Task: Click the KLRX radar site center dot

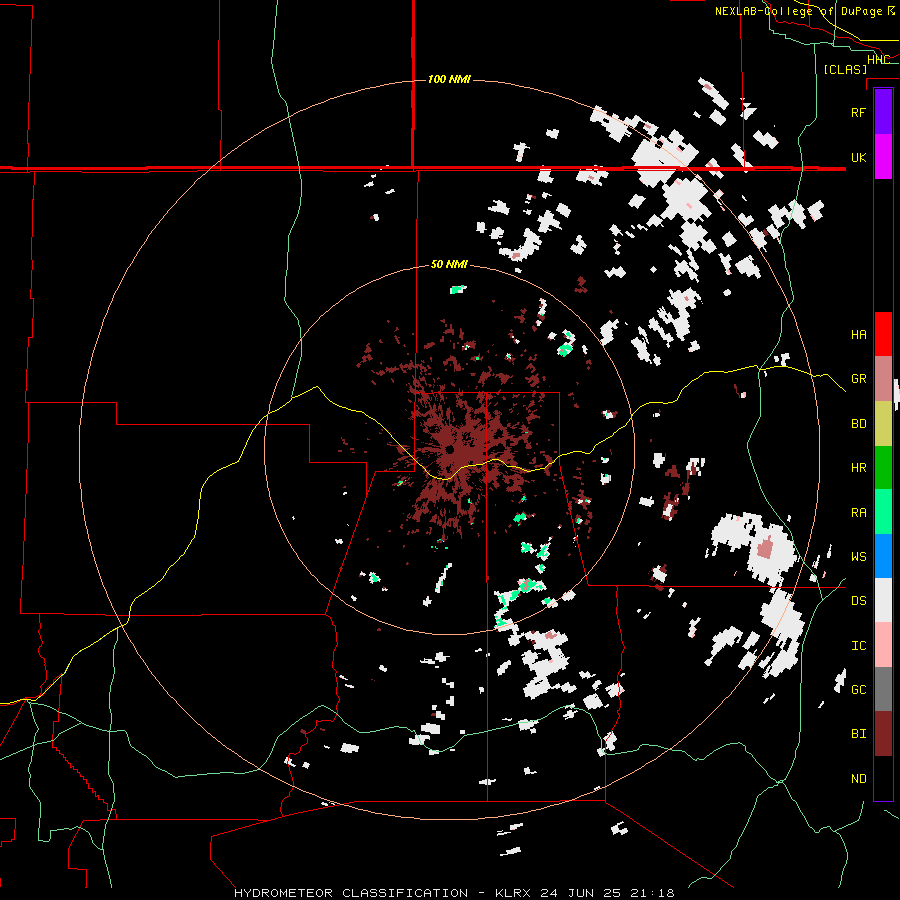Action: [449, 449]
